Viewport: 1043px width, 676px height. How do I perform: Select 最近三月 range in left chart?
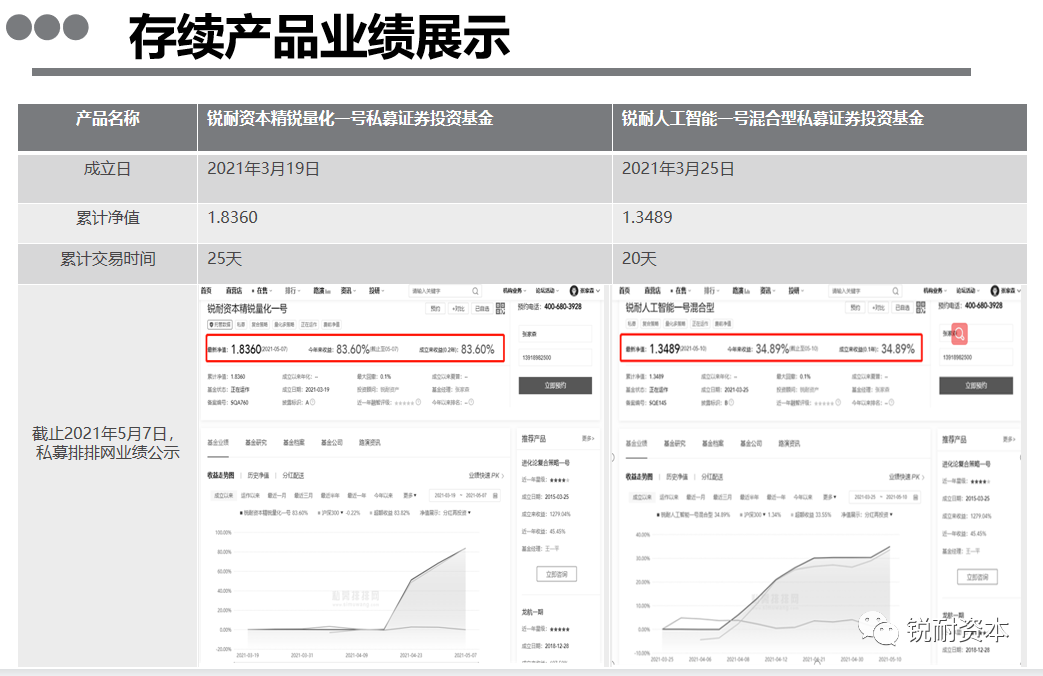[x=303, y=496]
